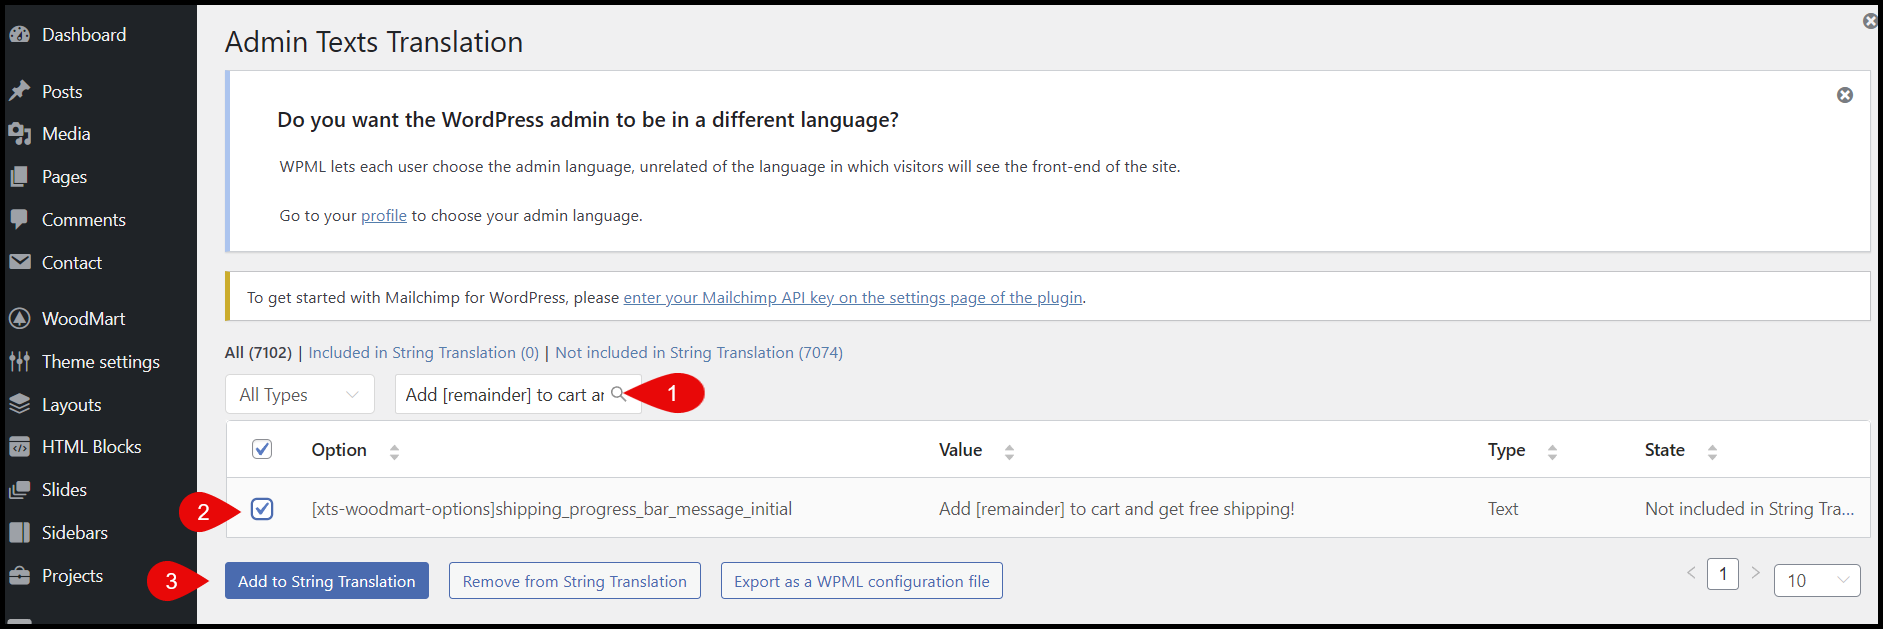This screenshot has height=629, width=1883.
Task: Uncheck the shipping_progress_bar_message_initial row checkbox
Action: (262, 509)
